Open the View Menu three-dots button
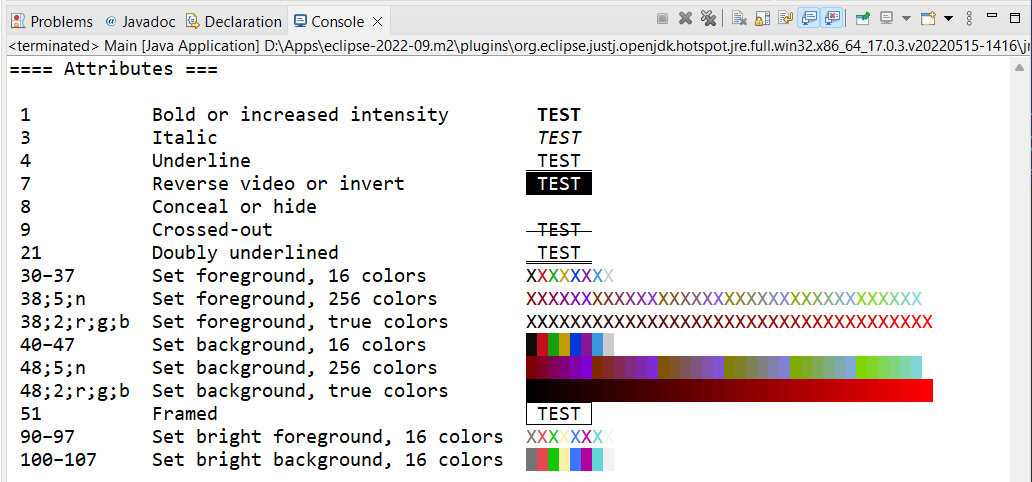This screenshot has width=1032, height=482. (x=969, y=19)
